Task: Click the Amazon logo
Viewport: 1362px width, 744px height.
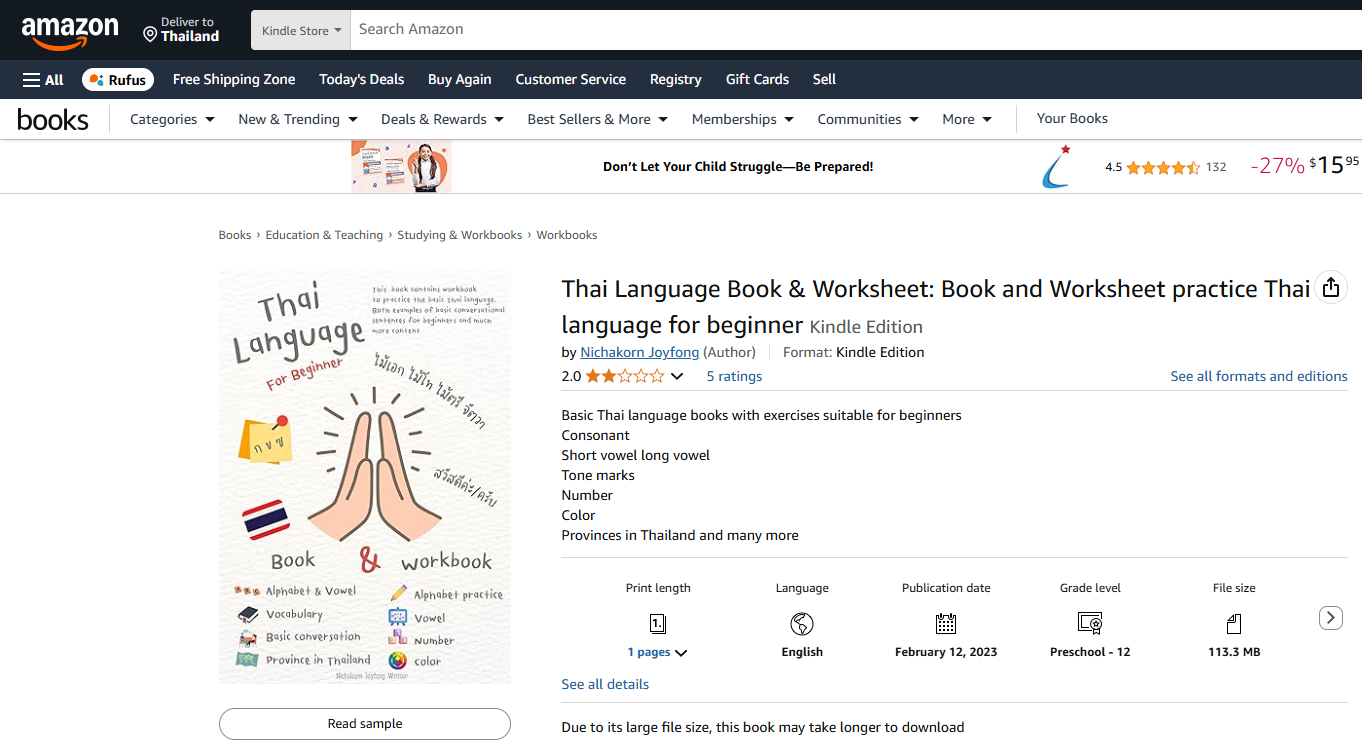Action: [69, 31]
